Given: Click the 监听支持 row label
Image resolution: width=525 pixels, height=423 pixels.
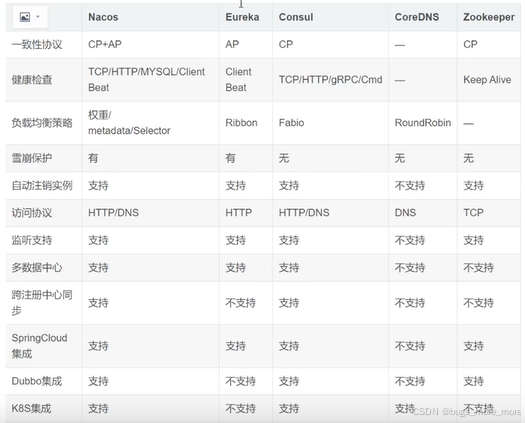Looking at the screenshot, I should pyautogui.click(x=32, y=240).
